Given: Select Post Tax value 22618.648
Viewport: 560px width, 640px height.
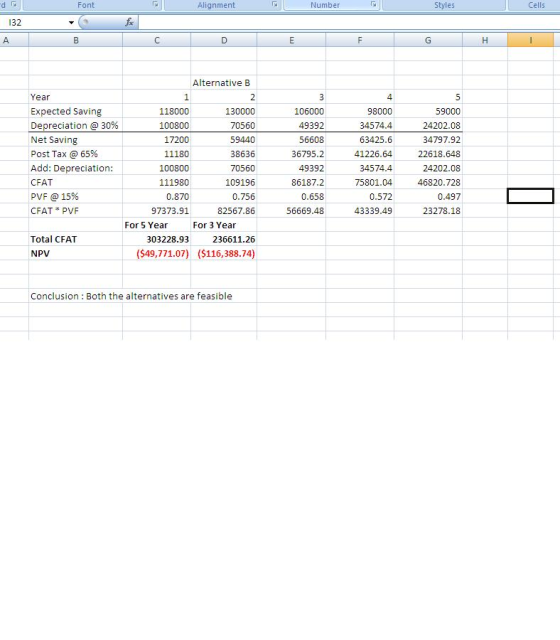Looking at the screenshot, I should [428, 154].
